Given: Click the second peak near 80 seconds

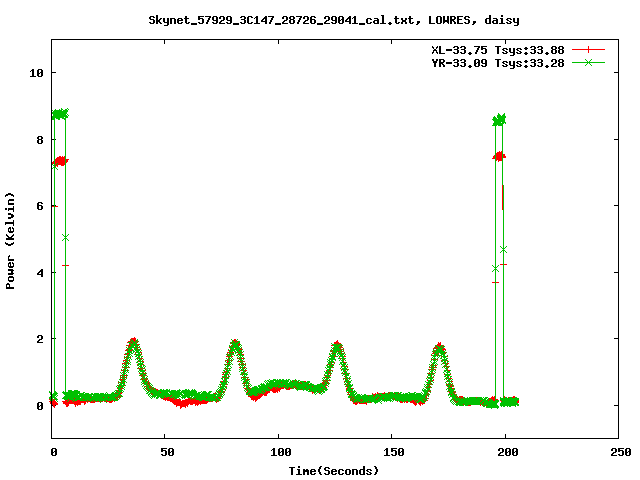Looking at the screenshot, I should coord(235,345).
